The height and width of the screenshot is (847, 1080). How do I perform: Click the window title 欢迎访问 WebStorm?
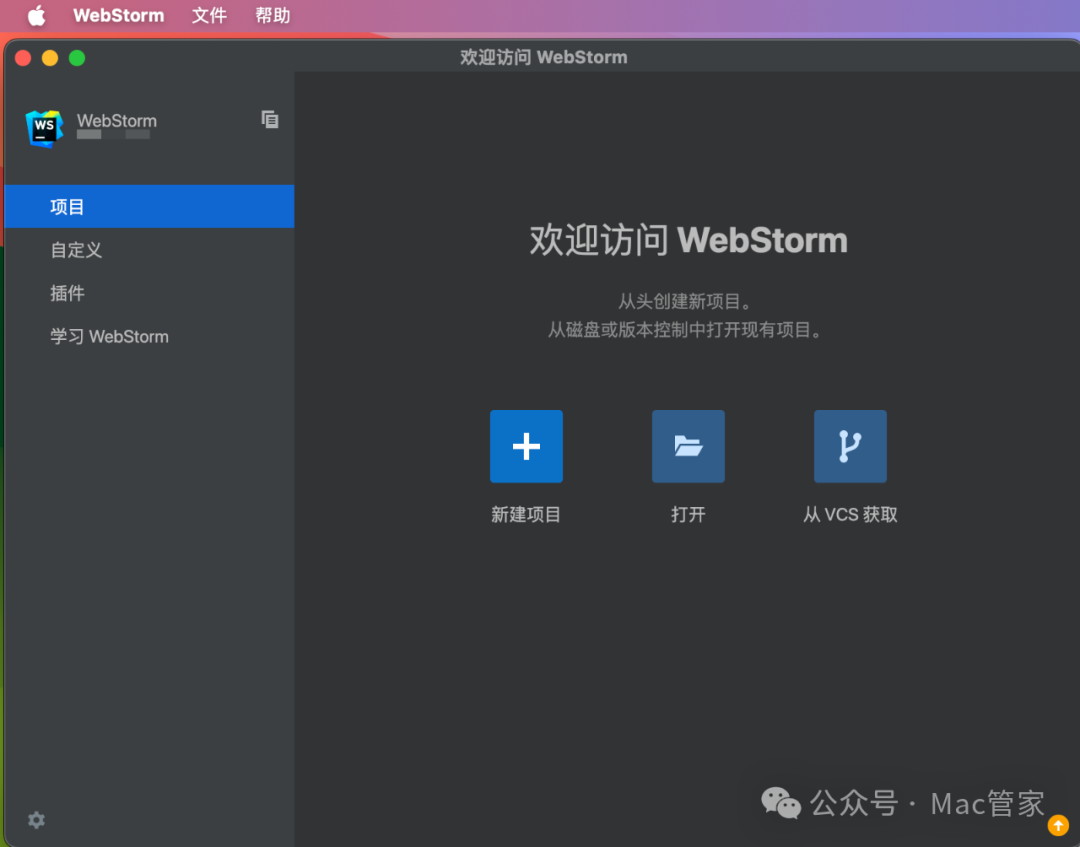point(543,57)
